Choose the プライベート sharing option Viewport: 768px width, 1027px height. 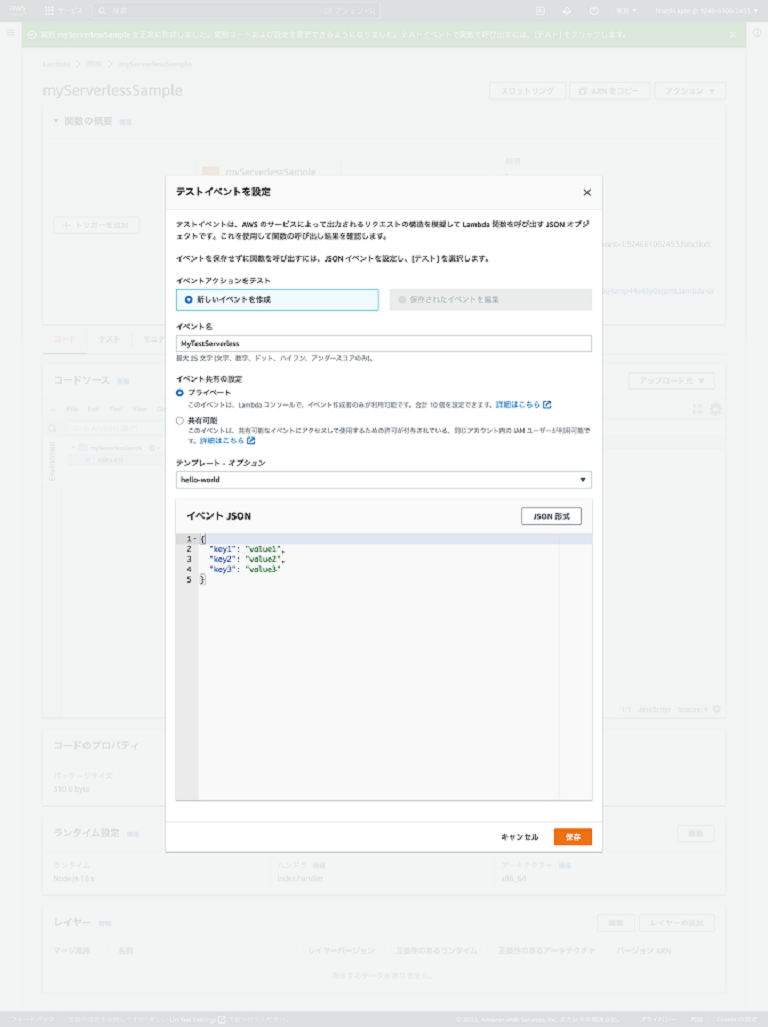(x=179, y=393)
